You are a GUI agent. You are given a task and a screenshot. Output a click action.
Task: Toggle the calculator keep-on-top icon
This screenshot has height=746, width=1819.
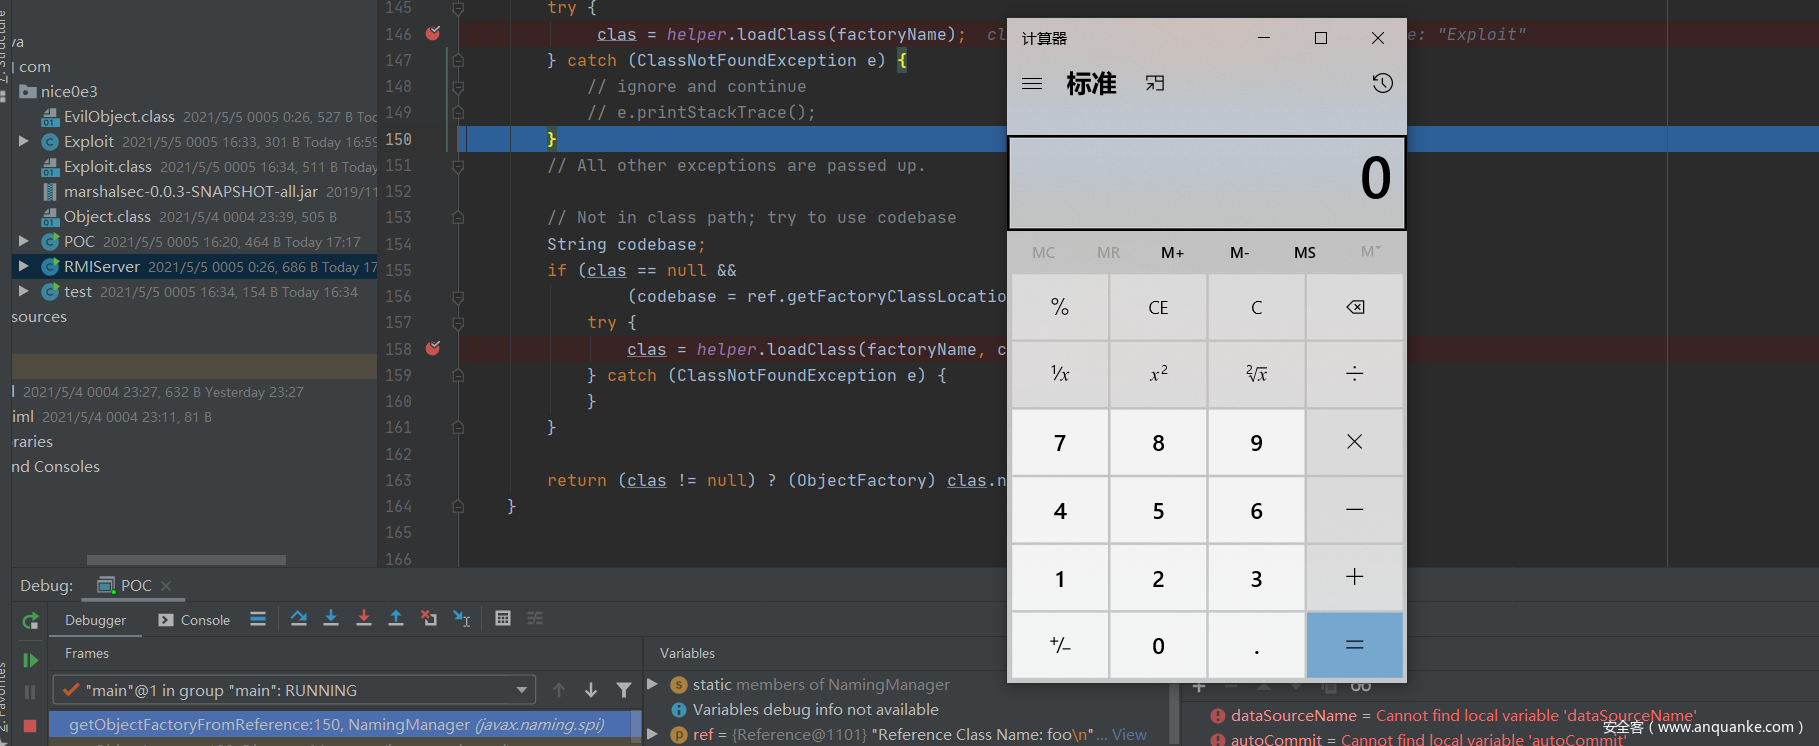point(1155,83)
